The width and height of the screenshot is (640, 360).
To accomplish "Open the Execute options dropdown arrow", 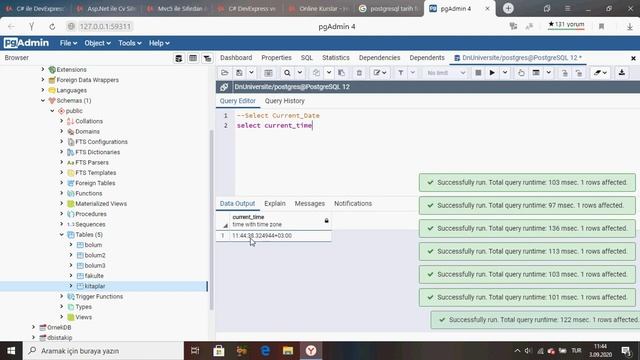I will tap(505, 73).
